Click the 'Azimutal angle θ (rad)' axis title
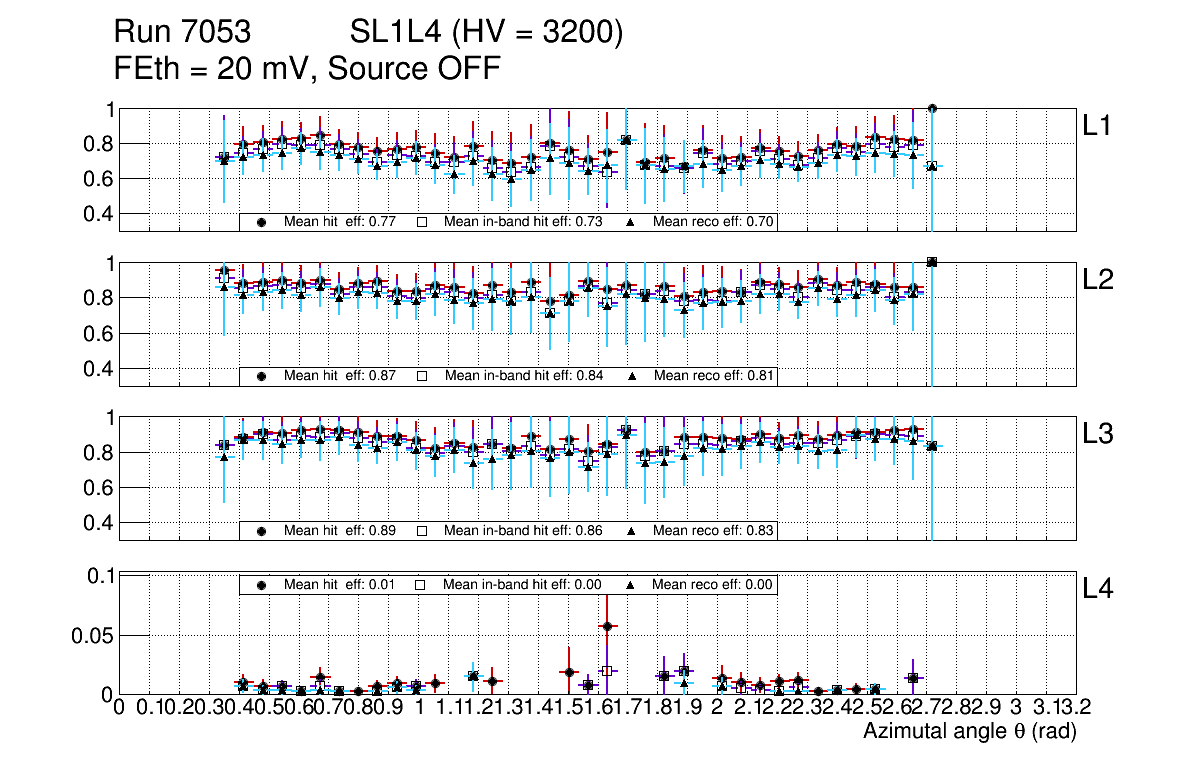This screenshot has height=772, width=1196. click(969, 733)
